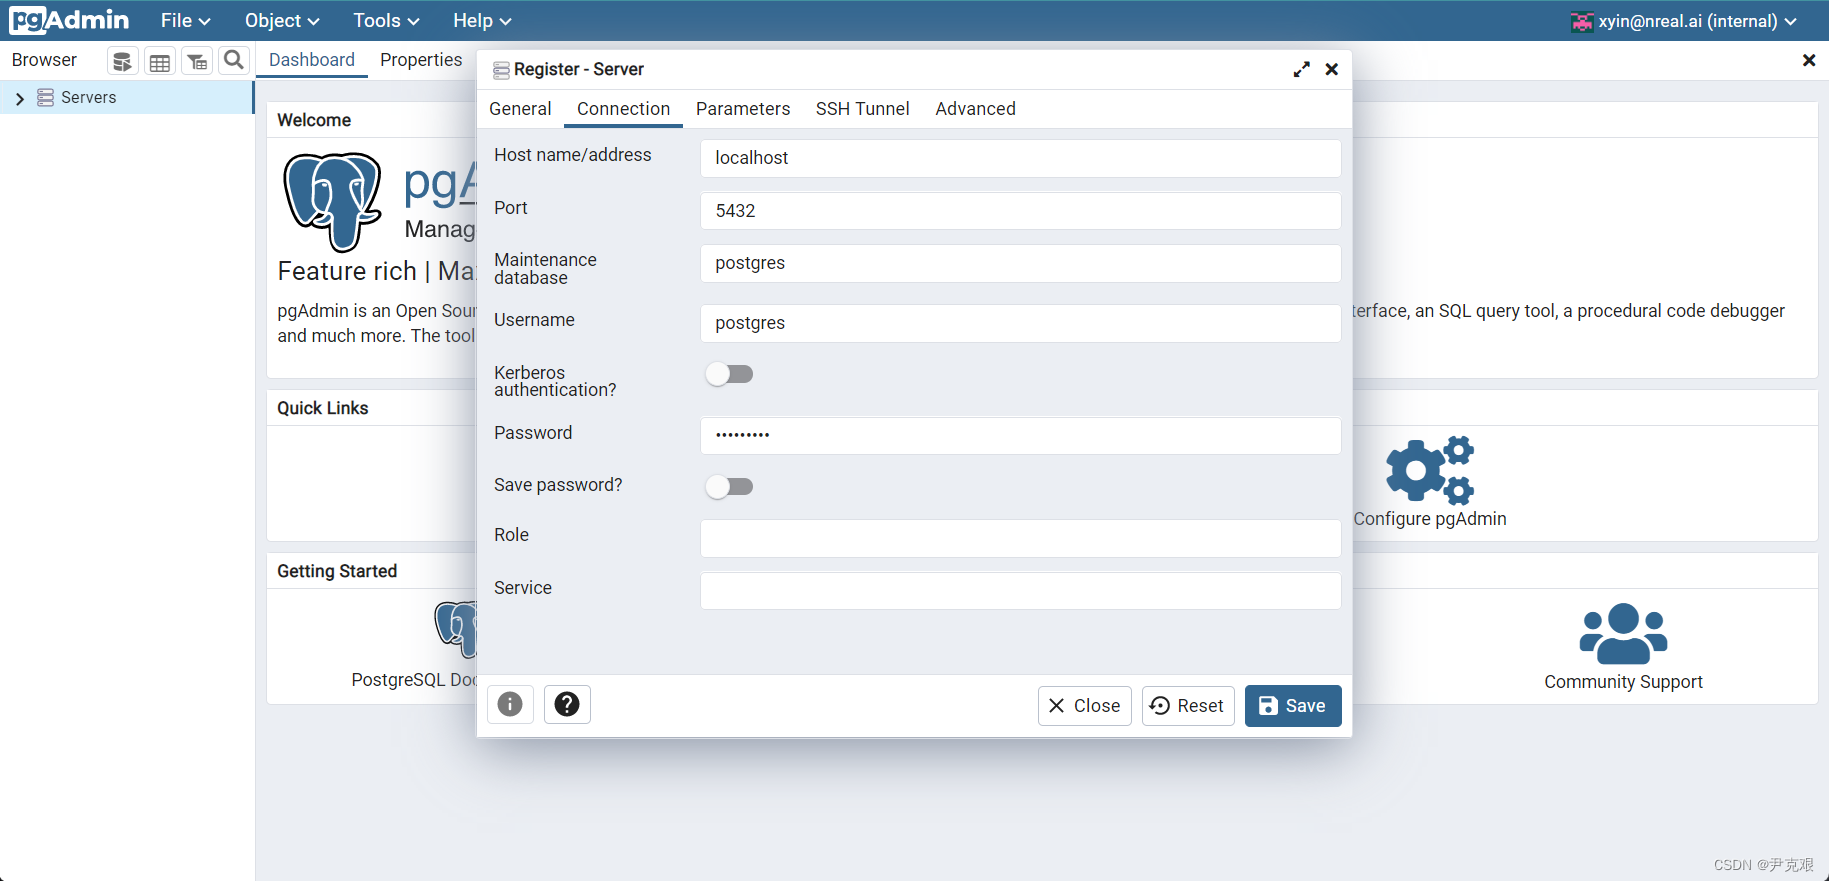Expand the Servers tree node
This screenshot has height=881, width=1829.
(x=19, y=98)
